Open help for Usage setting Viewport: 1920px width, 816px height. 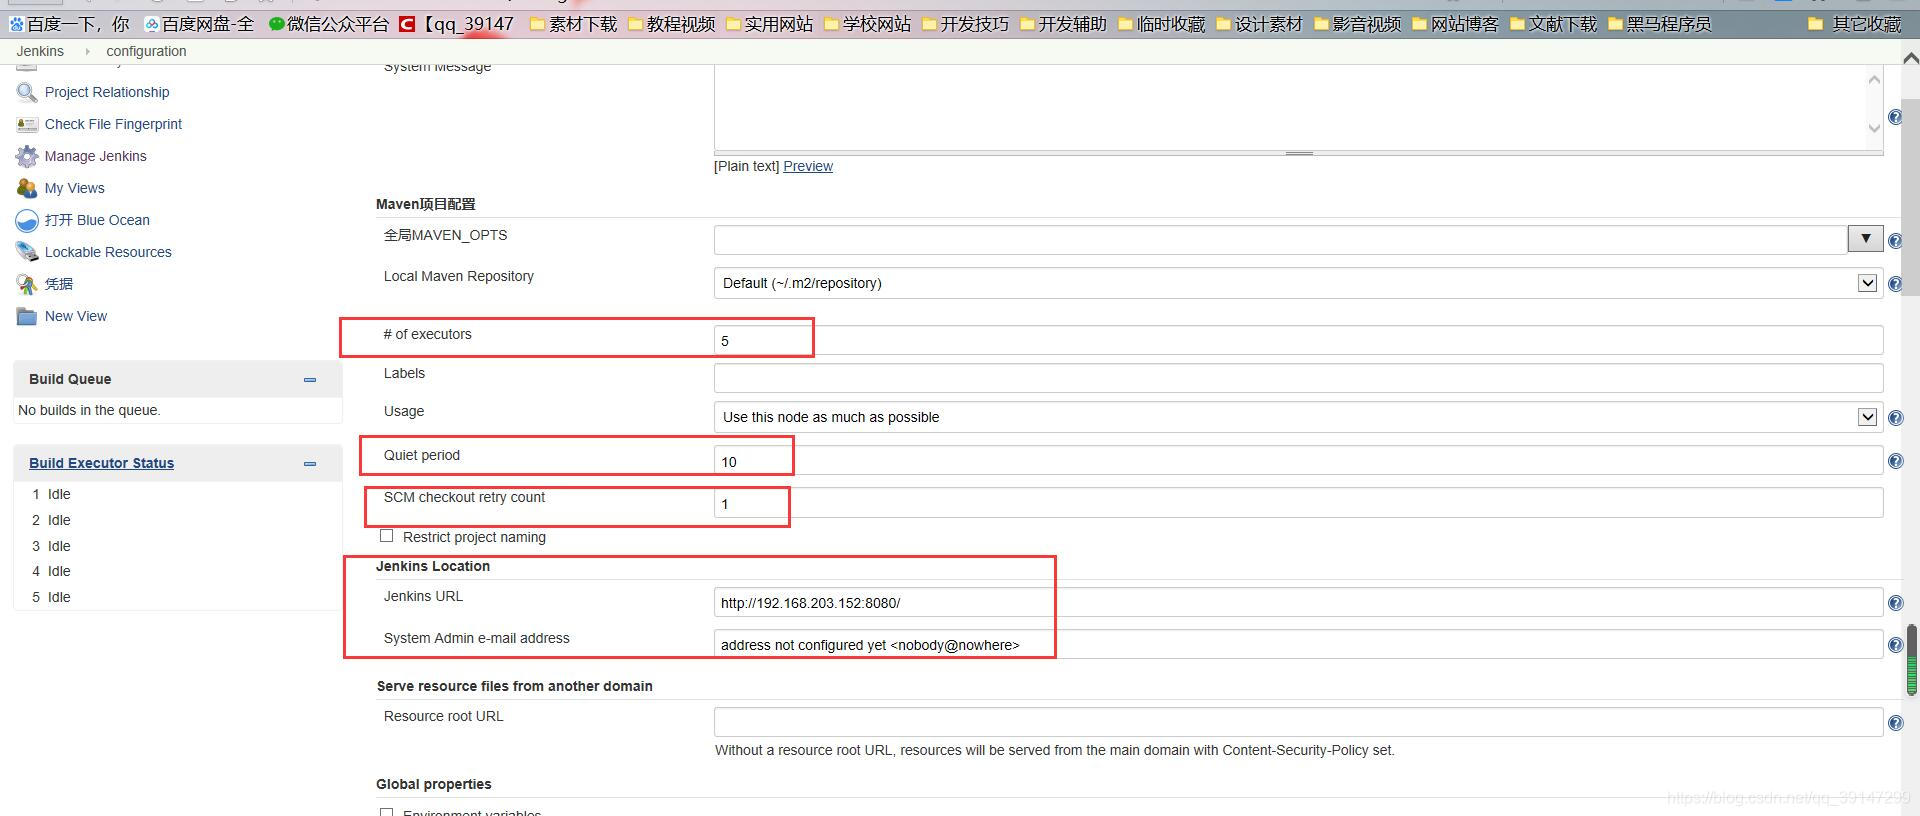click(x=1895, y=418)
